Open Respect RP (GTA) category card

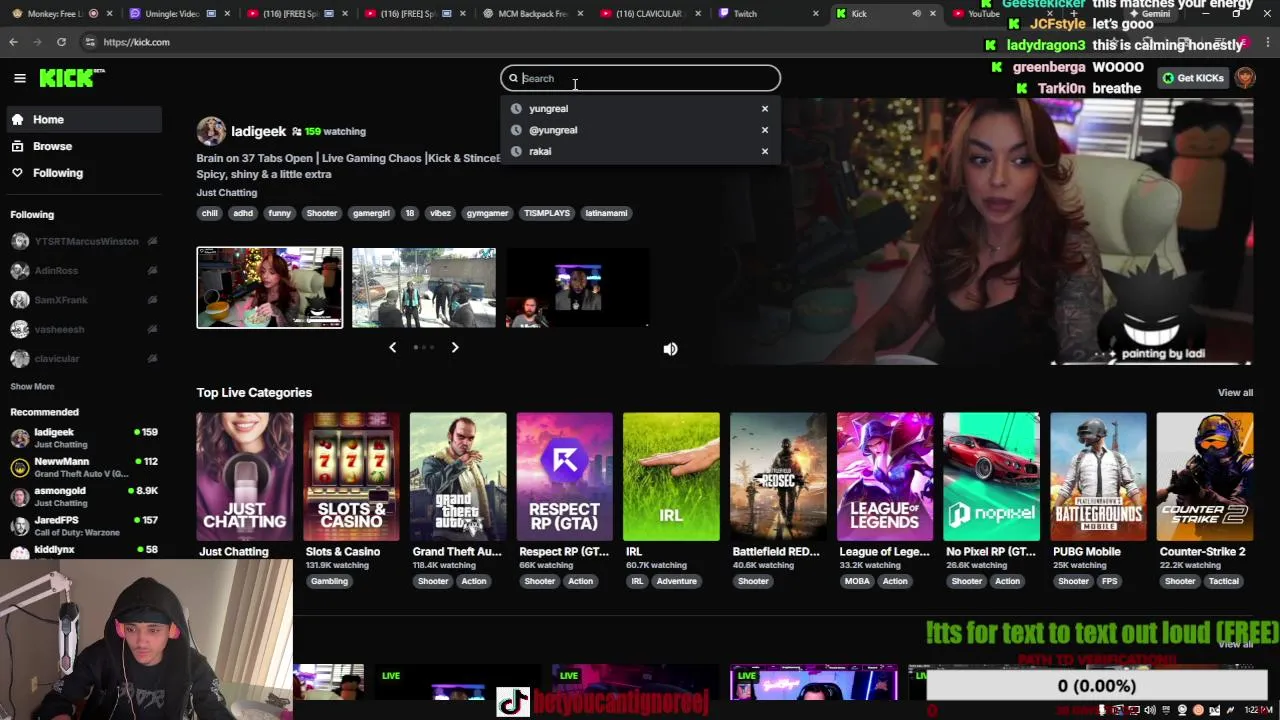click(565, 476)
